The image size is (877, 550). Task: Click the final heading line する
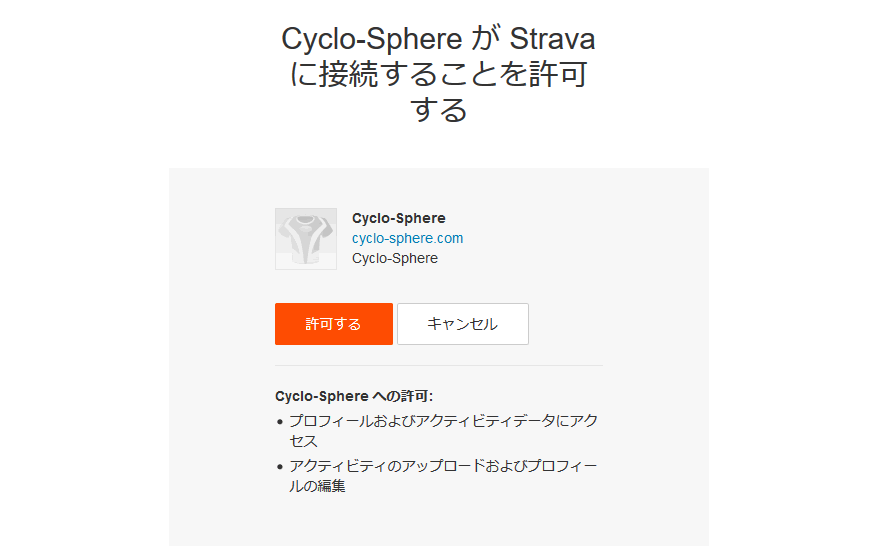(x=438, y=110)
